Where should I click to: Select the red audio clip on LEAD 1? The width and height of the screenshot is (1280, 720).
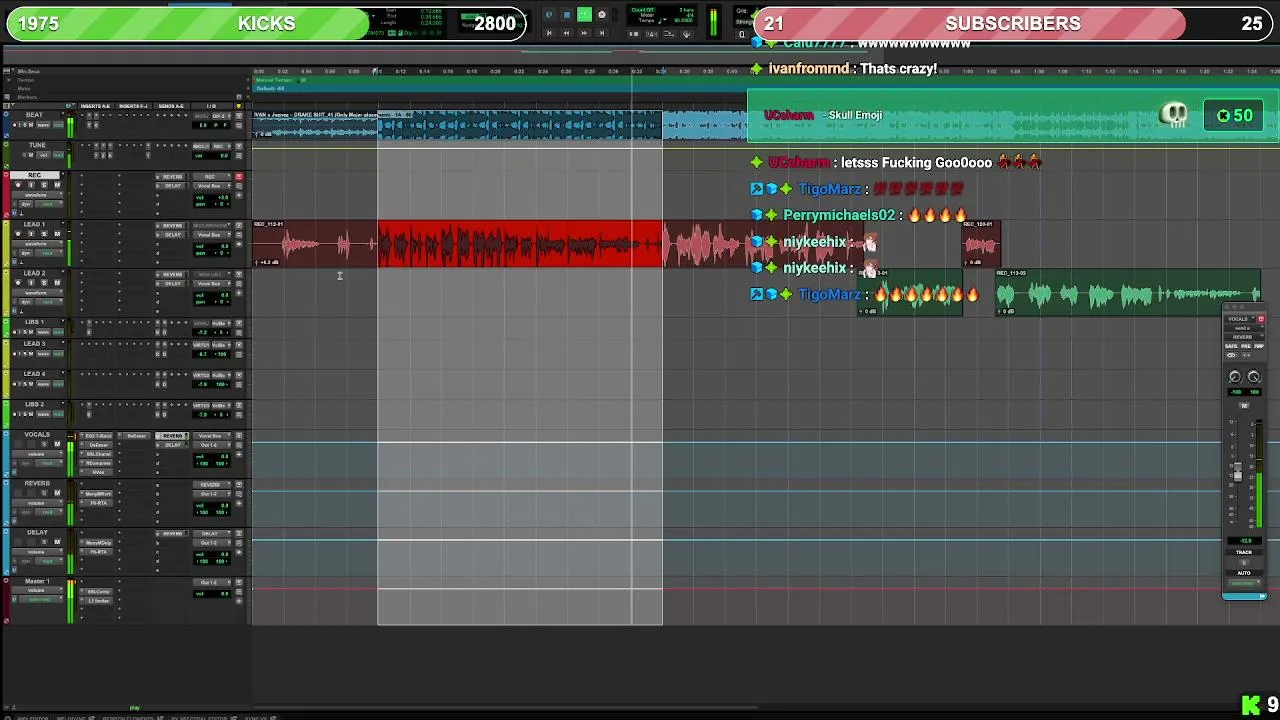pyautogui.click(x=520, y=244)
